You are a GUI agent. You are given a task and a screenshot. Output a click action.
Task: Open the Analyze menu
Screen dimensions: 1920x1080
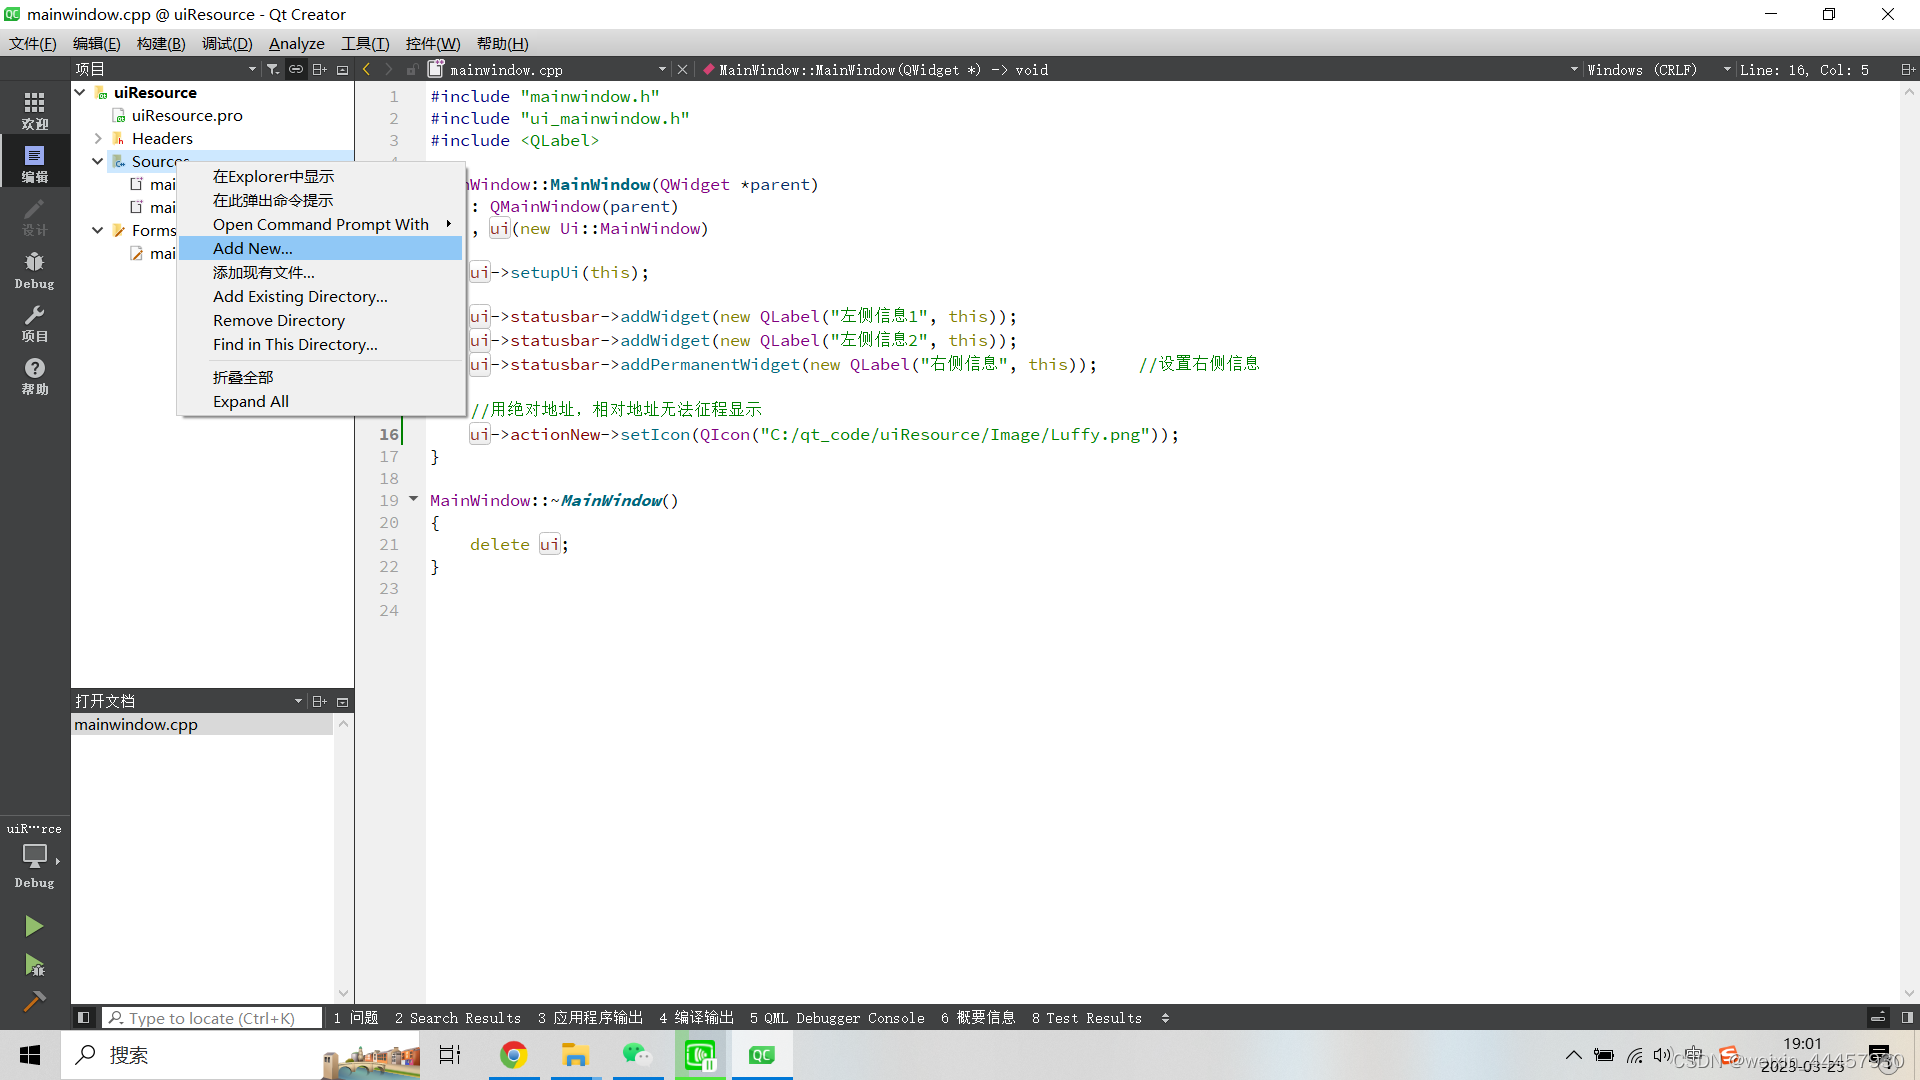click(x=297, y=43)
